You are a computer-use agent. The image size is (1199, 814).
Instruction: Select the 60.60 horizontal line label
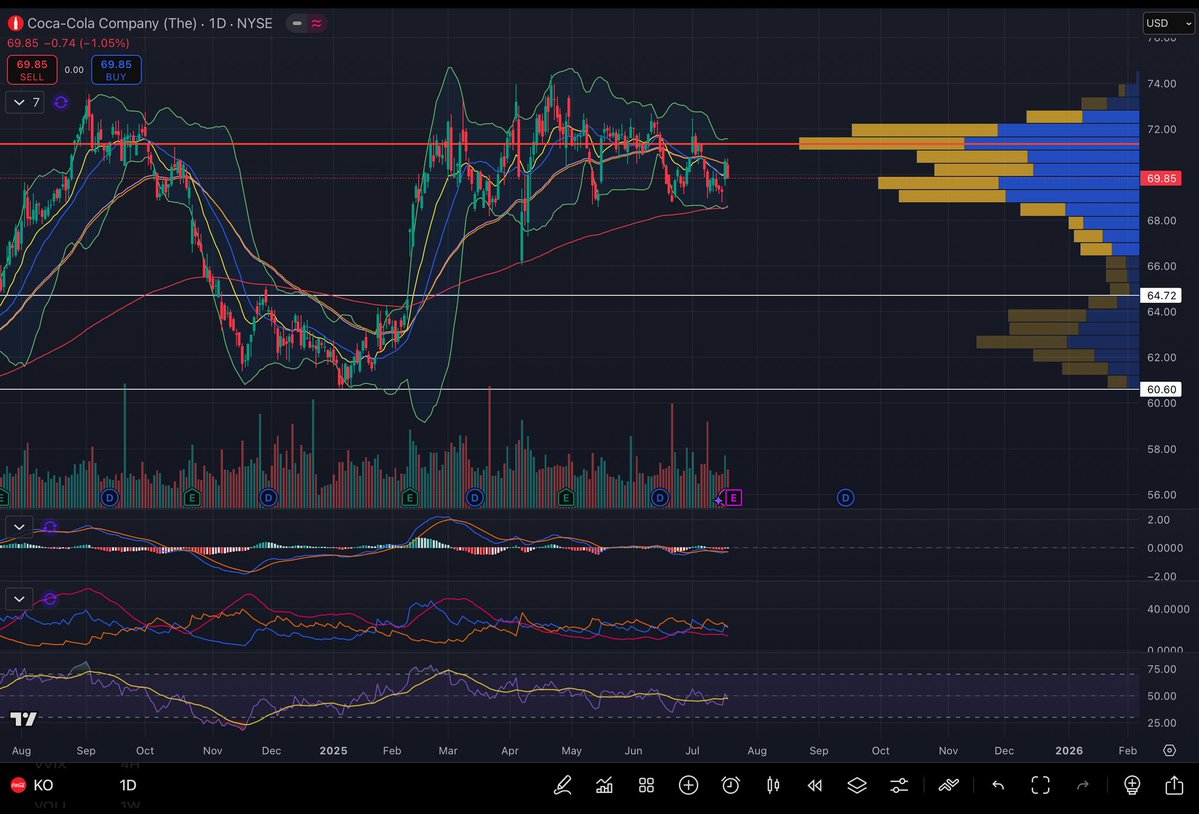[x=1161, y=389]
